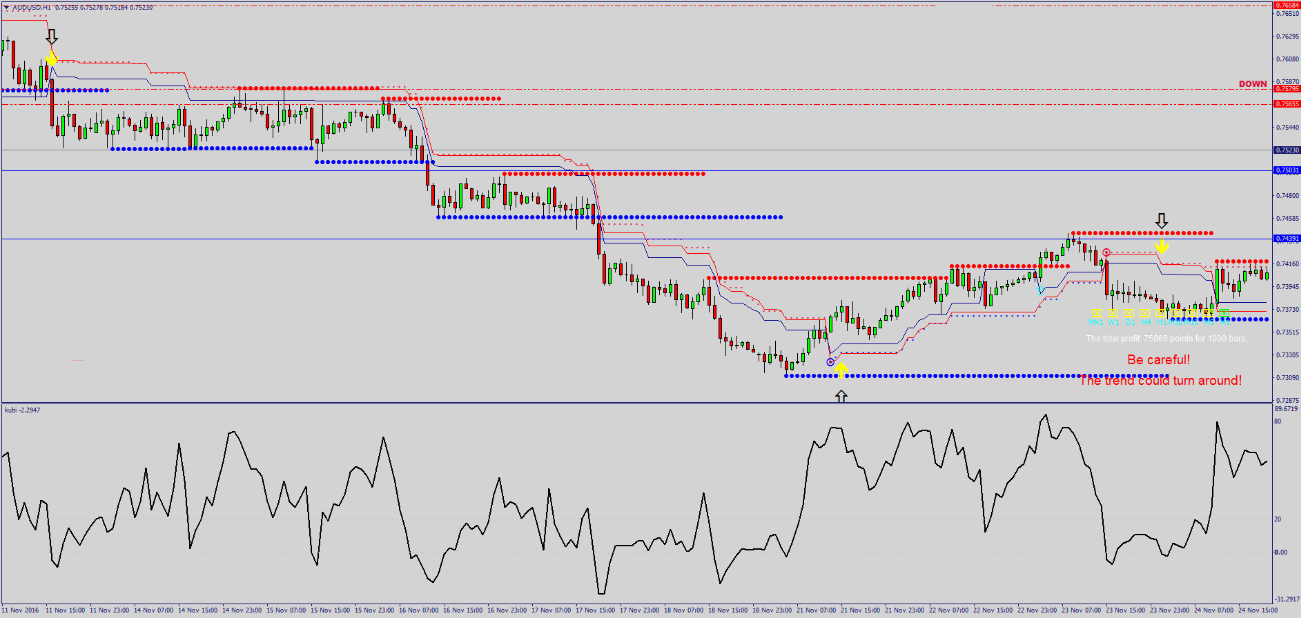Click the 'The trend could turn around!' warning text
Viewport: 1301px width, 618px height.
pyautogui.click(x=1160, y=379)
